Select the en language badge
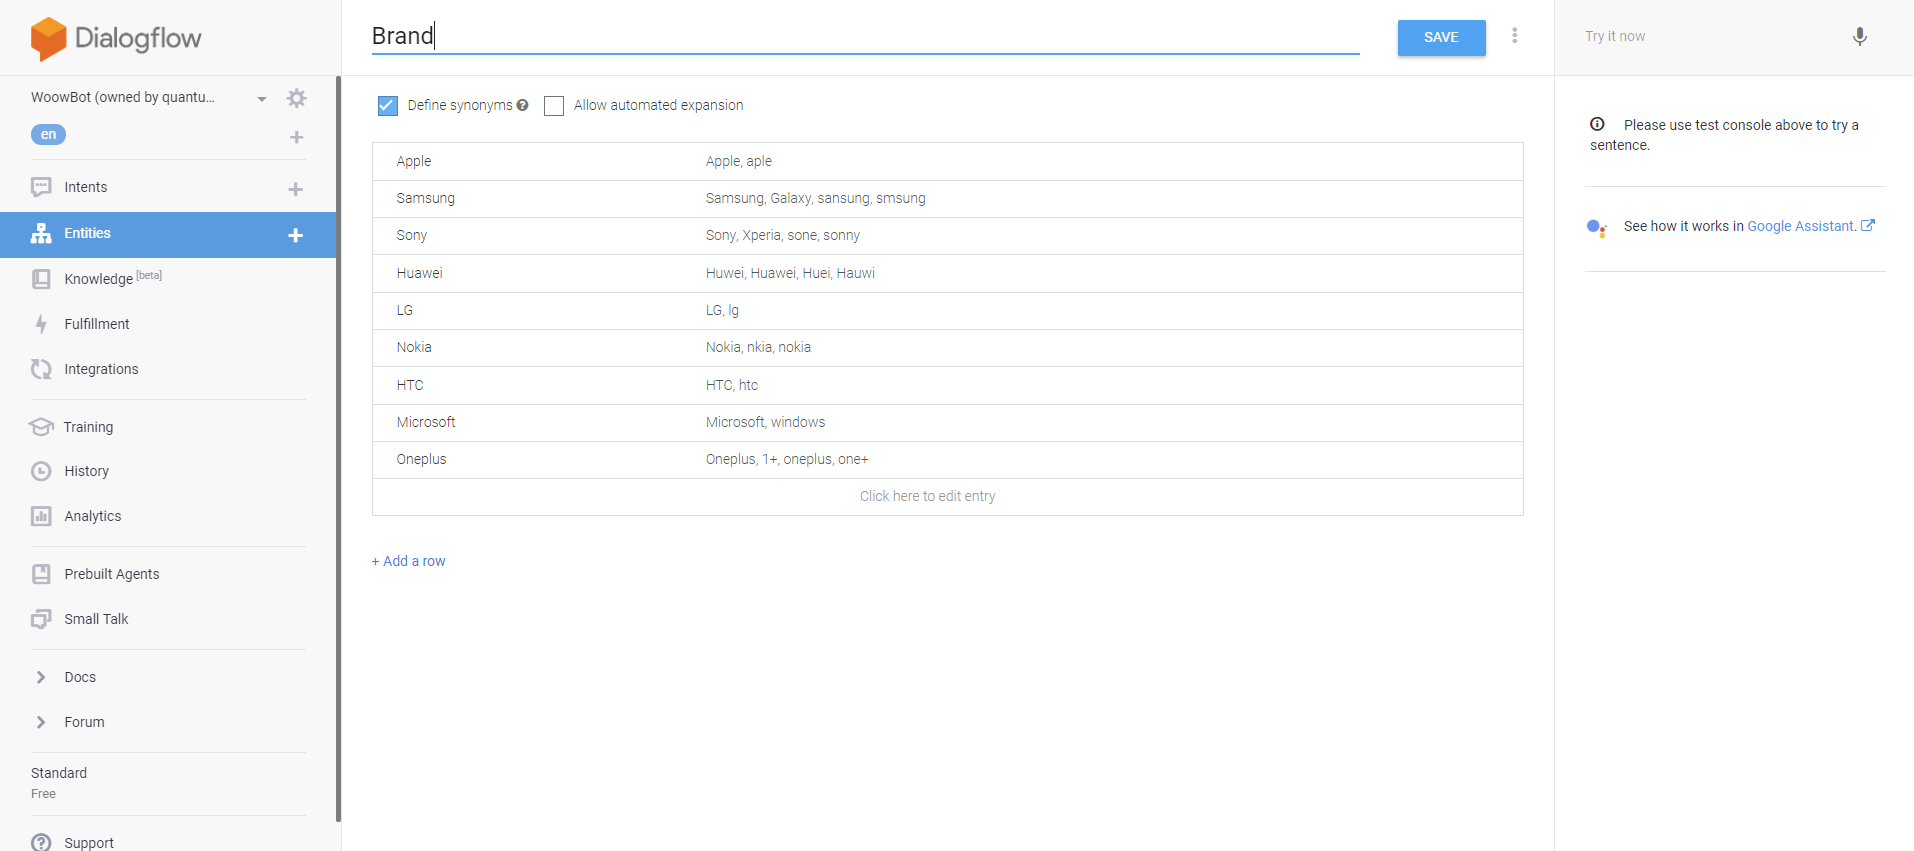Image resolution: width=1914 pixels, height=851 pixels. (x=48, y=134)
